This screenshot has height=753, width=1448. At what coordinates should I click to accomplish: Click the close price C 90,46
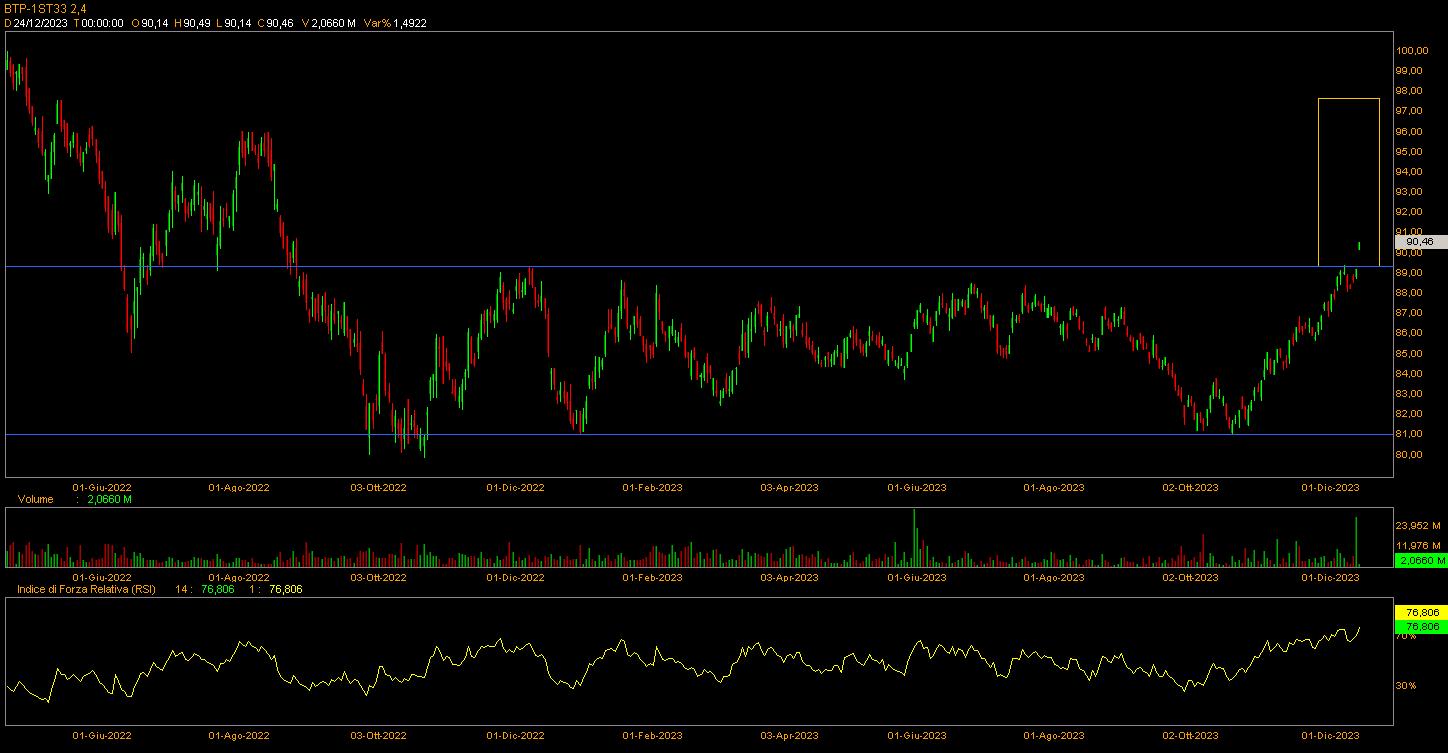coord(275,22)
